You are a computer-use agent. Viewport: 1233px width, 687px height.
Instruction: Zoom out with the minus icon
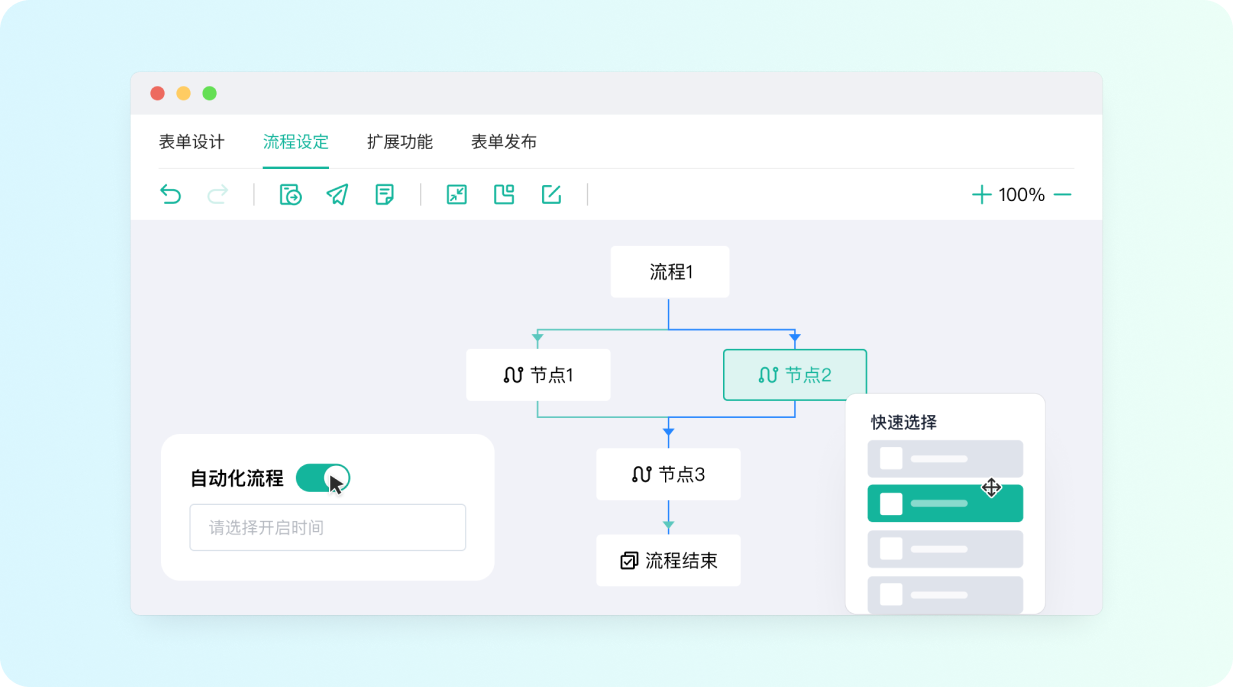point(1062,195)
